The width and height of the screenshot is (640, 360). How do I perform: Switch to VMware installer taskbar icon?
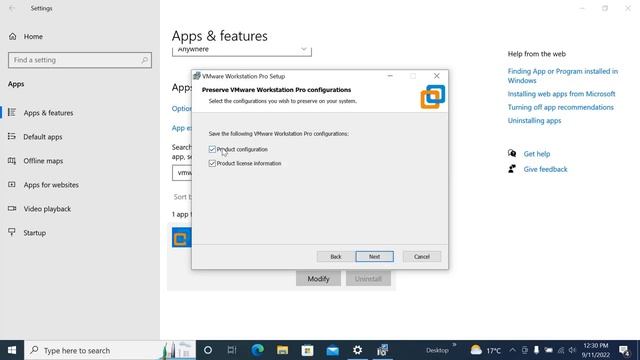pyautogui.click(x=382, y=350)
